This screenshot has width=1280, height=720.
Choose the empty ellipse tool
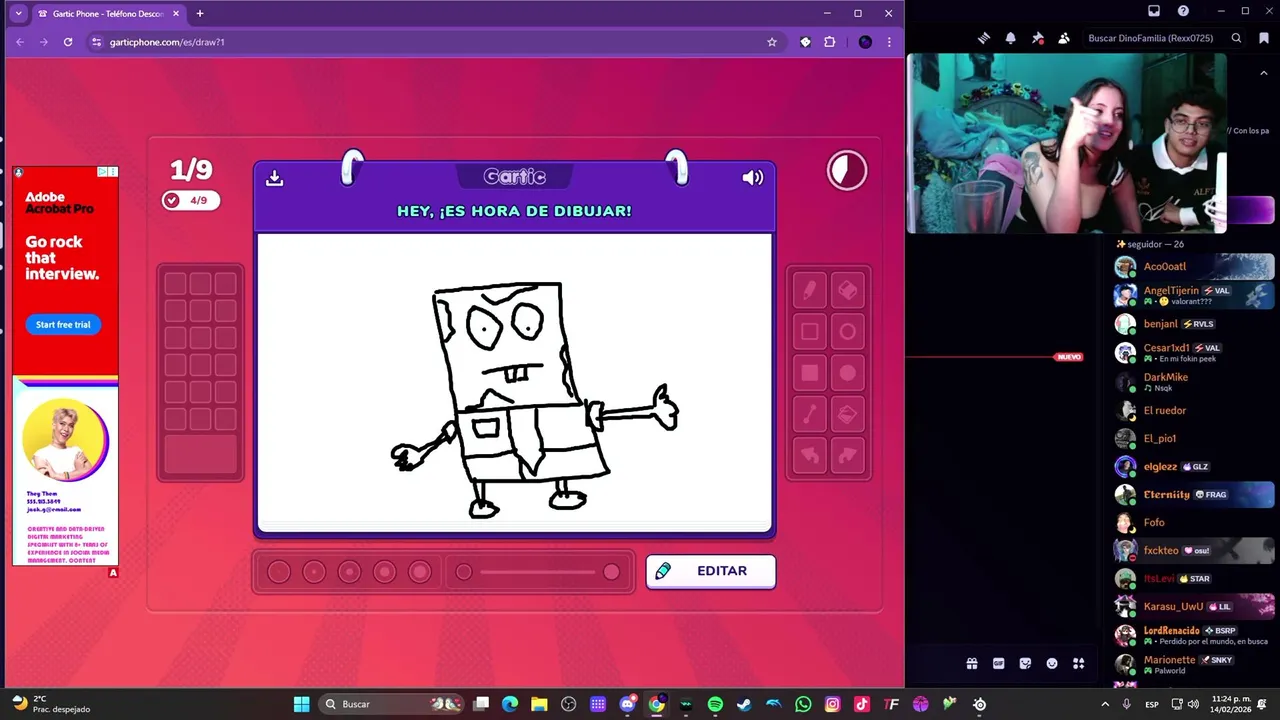(848, 331)
